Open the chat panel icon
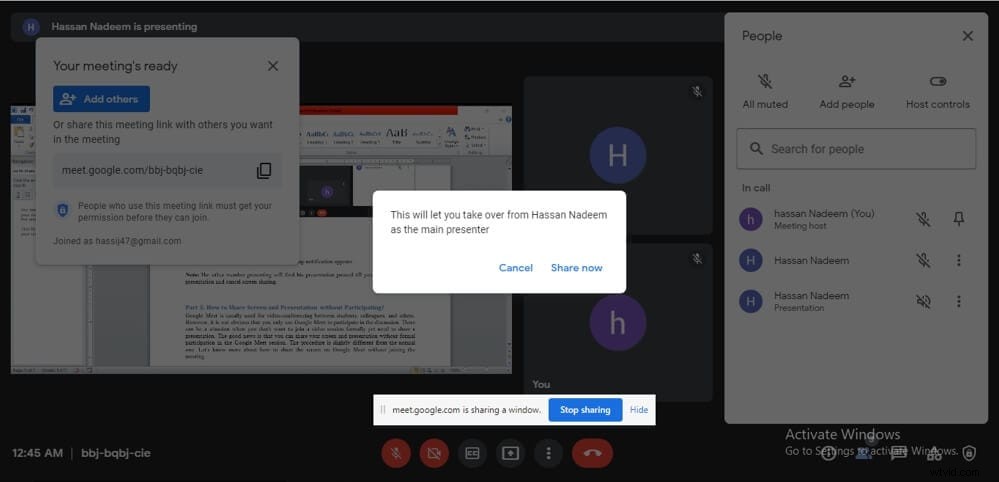 898,453
